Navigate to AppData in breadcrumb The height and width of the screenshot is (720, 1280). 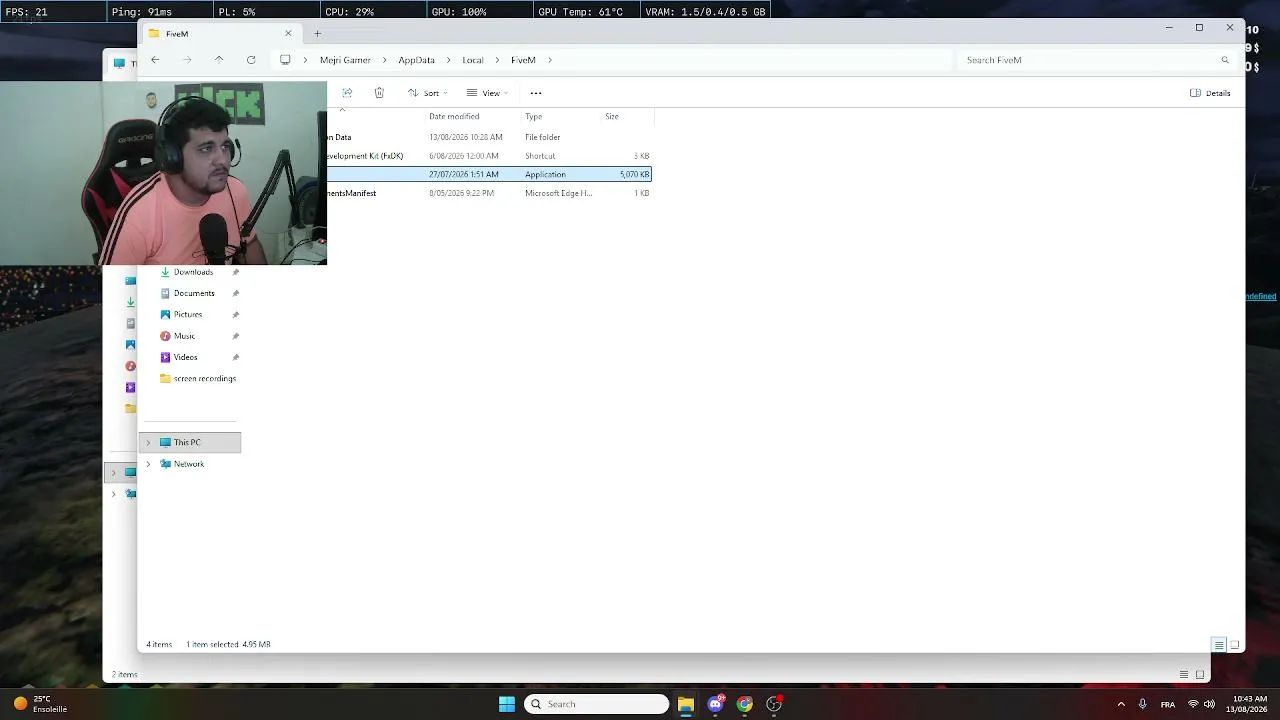click(416, 60)
